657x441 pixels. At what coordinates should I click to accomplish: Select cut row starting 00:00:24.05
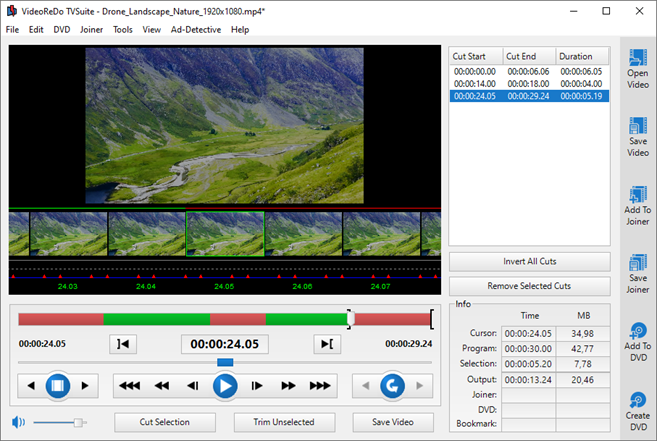pyautogui.click(x=529, y=96)
